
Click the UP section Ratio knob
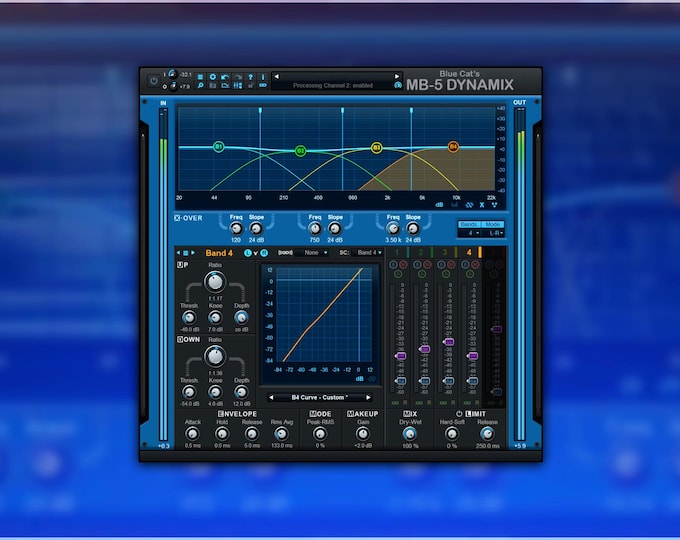tap(215, 282)
